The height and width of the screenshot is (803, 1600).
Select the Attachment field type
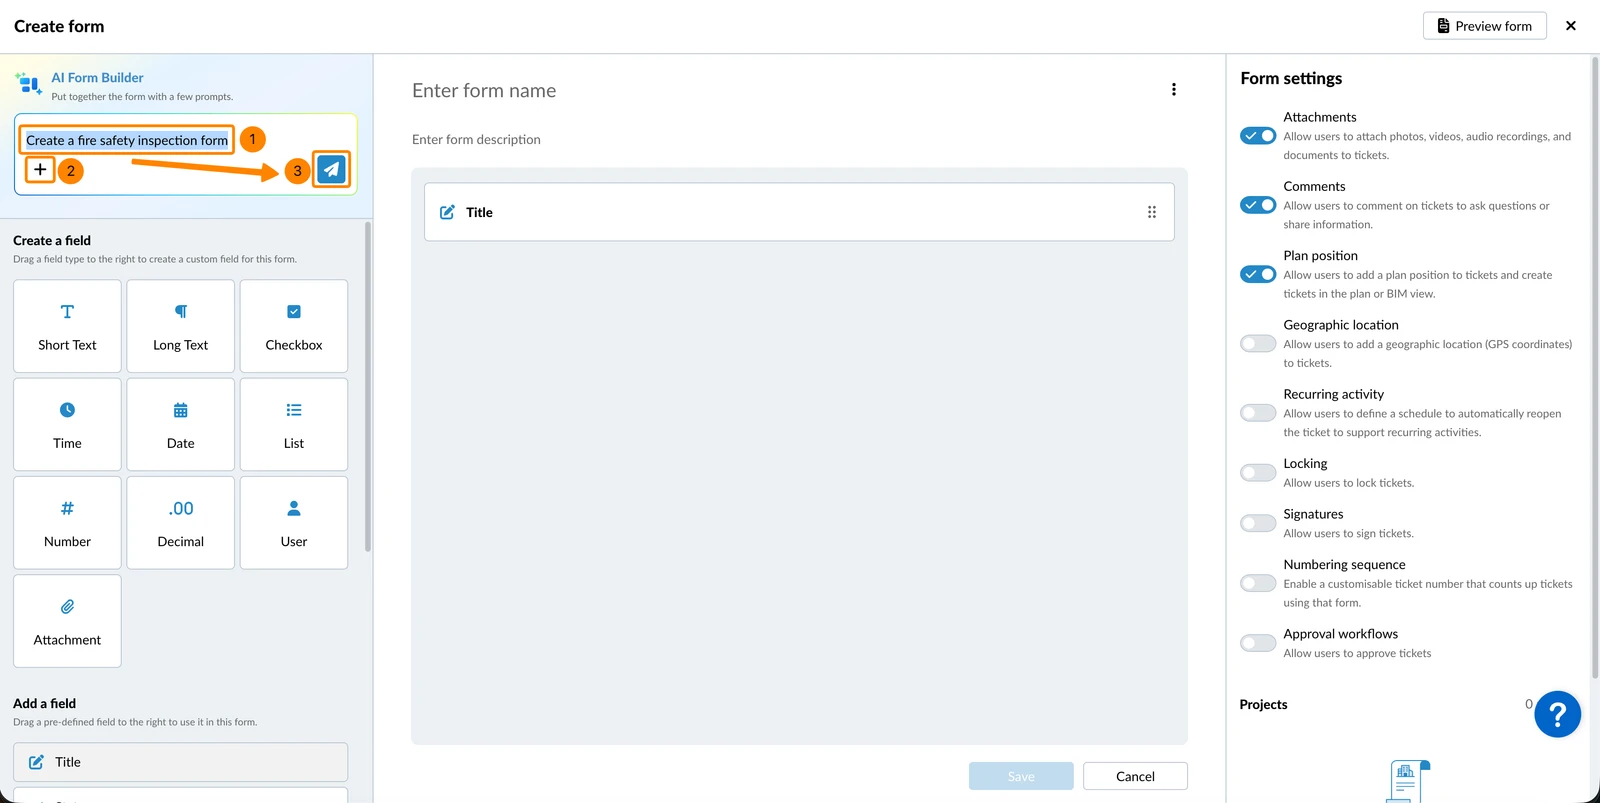[x=67, y=620]
